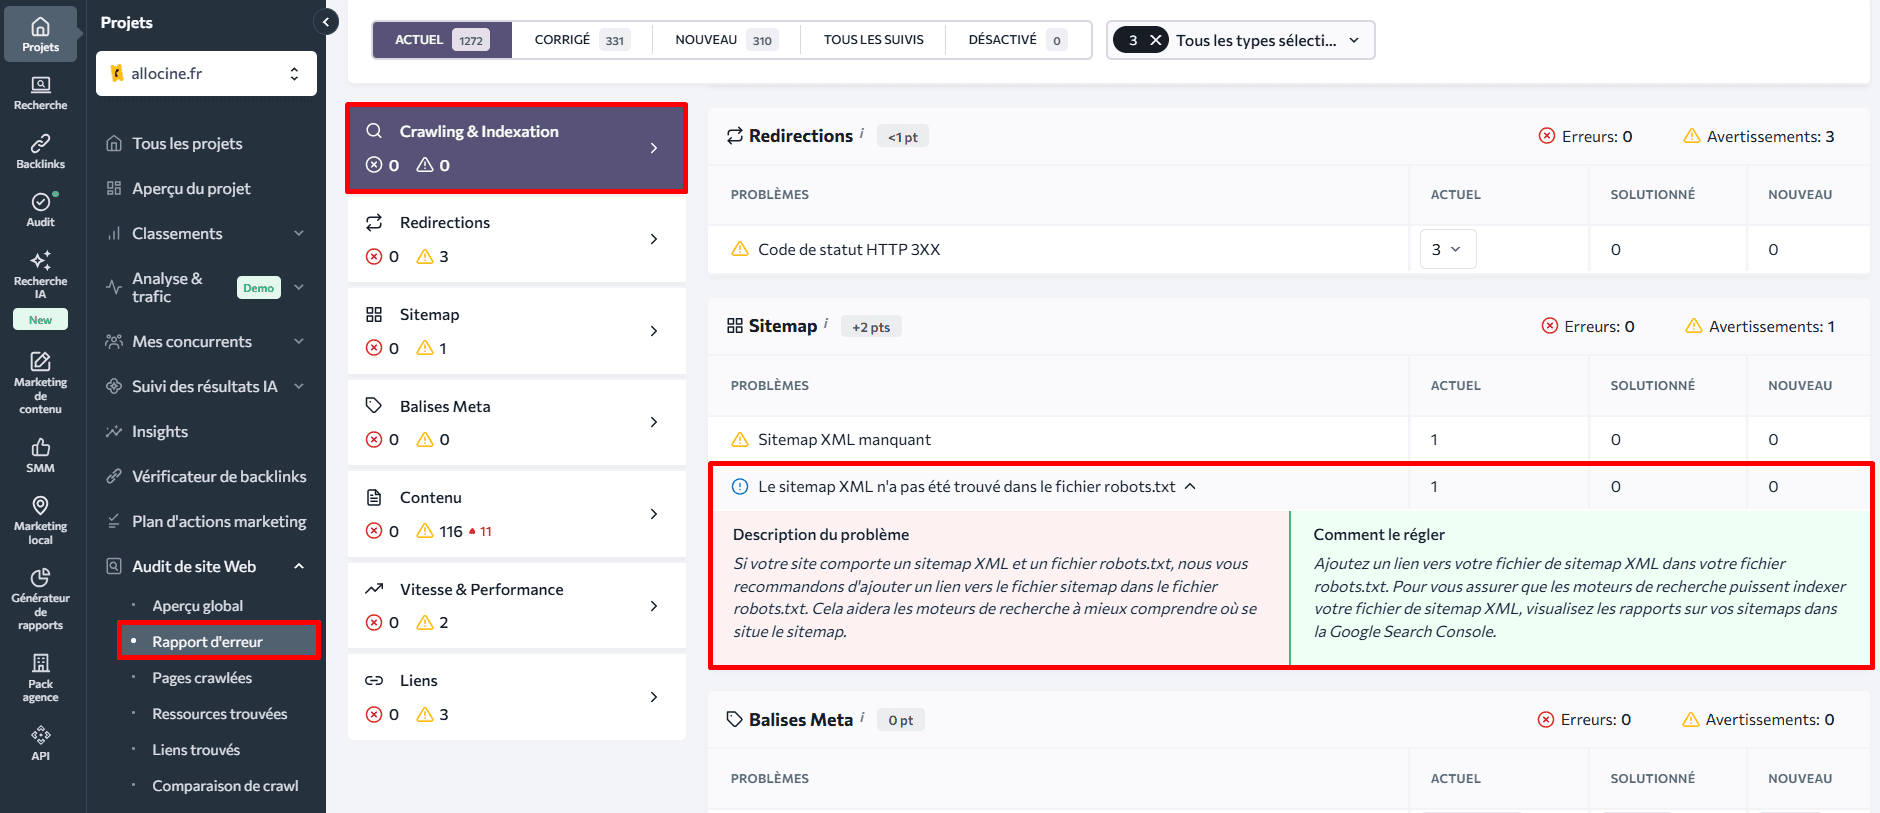1880x813 pixels.
Task: Open the HTTP 3XX count dropdown
Action: (1447, 249)
